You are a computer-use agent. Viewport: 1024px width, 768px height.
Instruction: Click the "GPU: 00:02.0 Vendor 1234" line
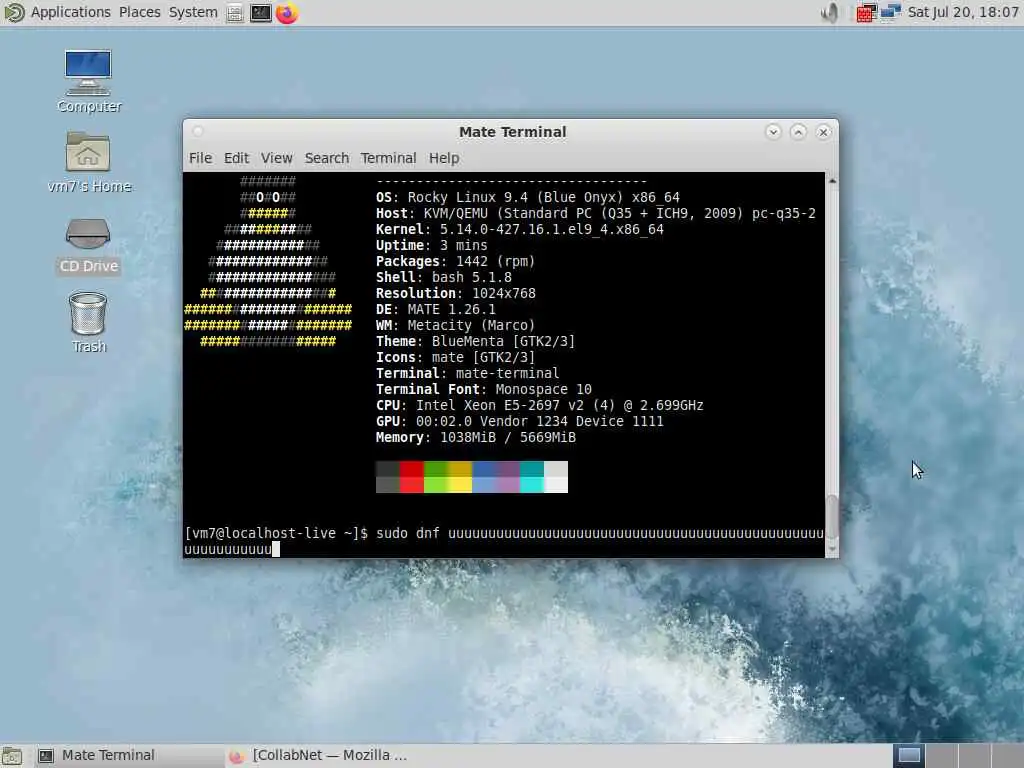[520, 421]
